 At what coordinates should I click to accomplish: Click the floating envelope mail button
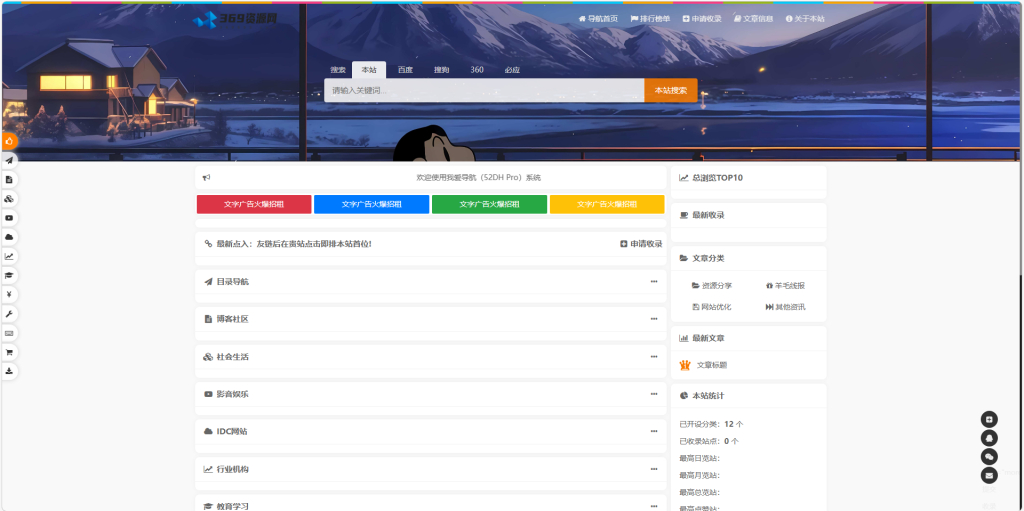(989, 475)
